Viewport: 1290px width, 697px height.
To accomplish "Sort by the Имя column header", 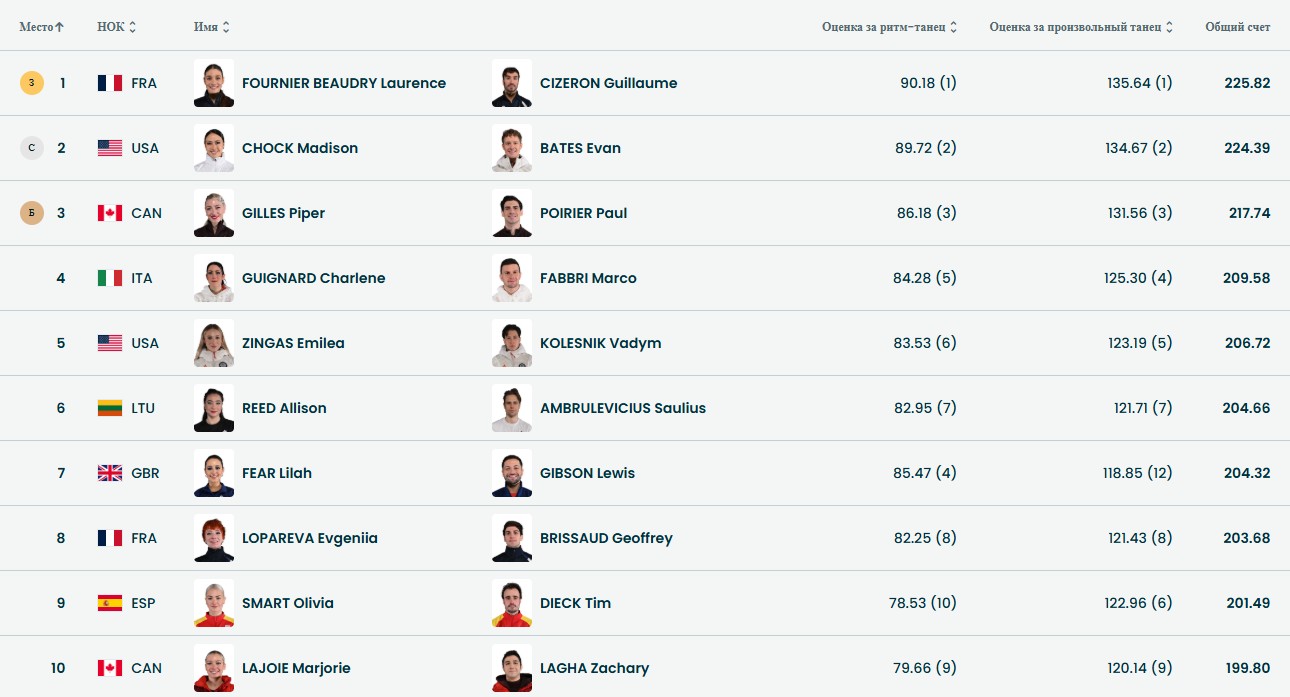I will pyautogui.click(x=211, y=27).
